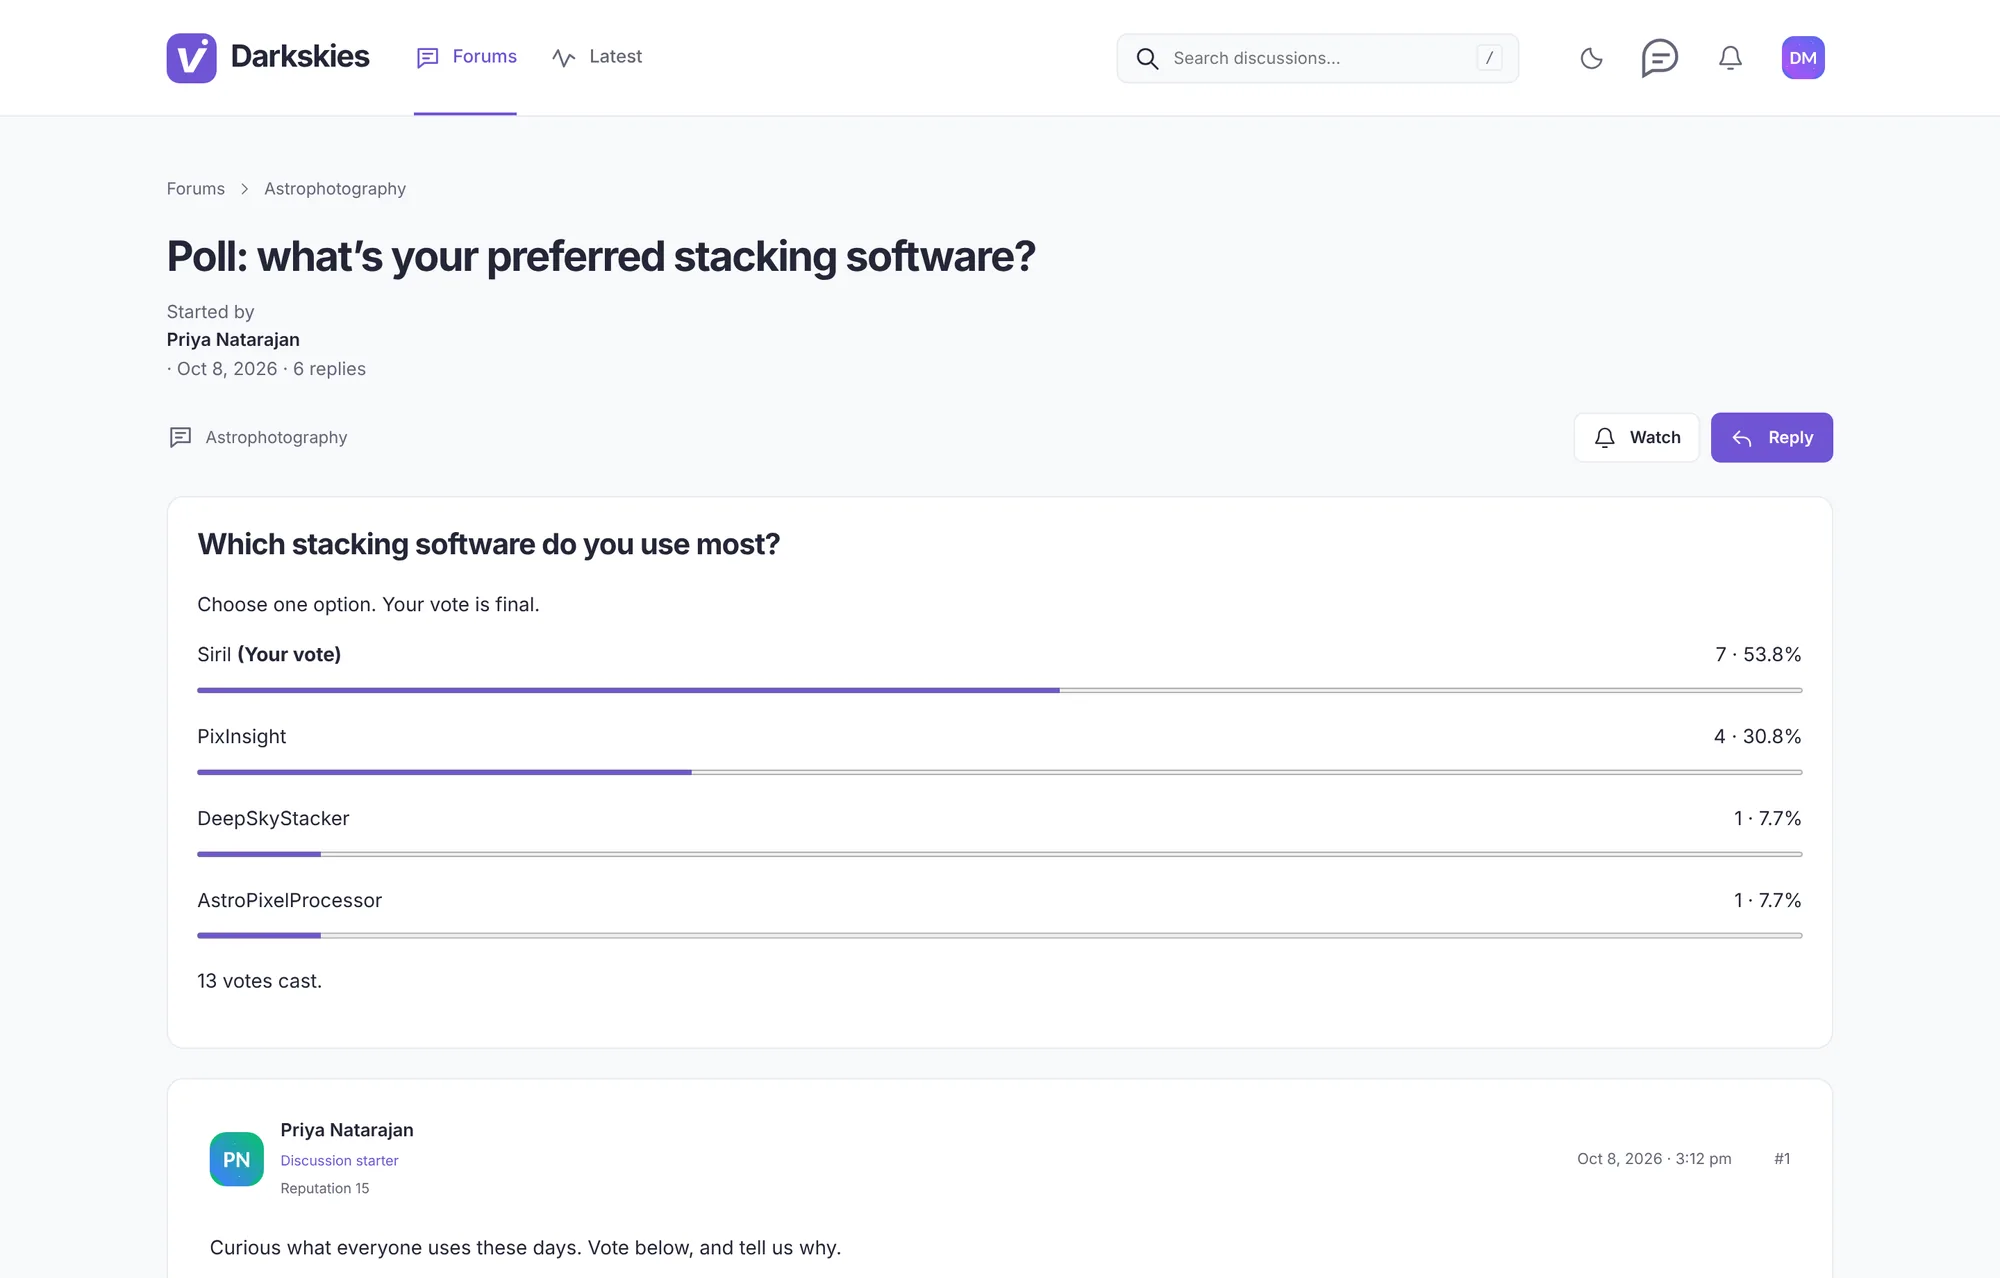
Task: Click the 'Reputation 15' text
Action: (325, 1188)
